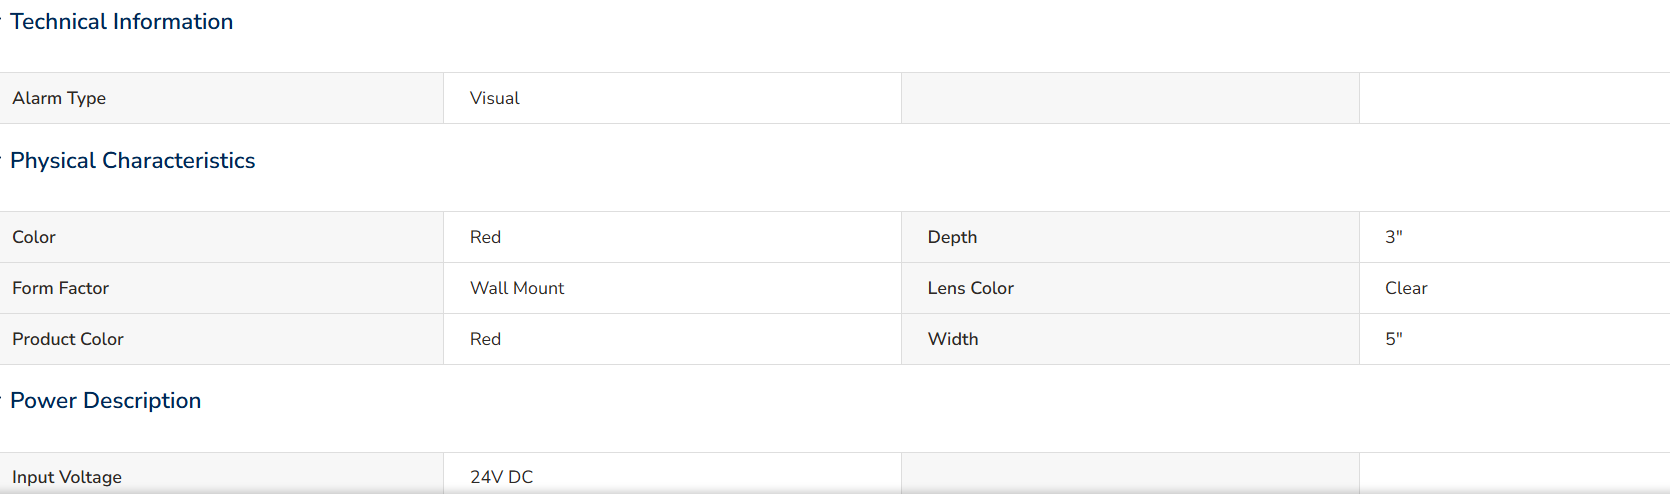This screenshot has height=494, width=1670.
Task: Click the 3" depth value
Action: pos(1394,237)
